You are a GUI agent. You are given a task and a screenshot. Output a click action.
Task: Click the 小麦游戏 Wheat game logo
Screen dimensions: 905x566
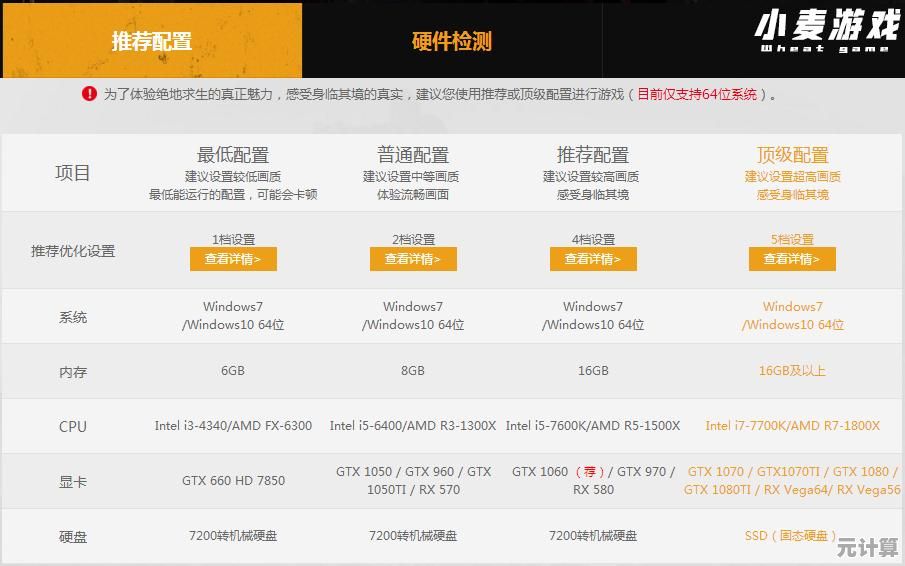tap(825, 33)
